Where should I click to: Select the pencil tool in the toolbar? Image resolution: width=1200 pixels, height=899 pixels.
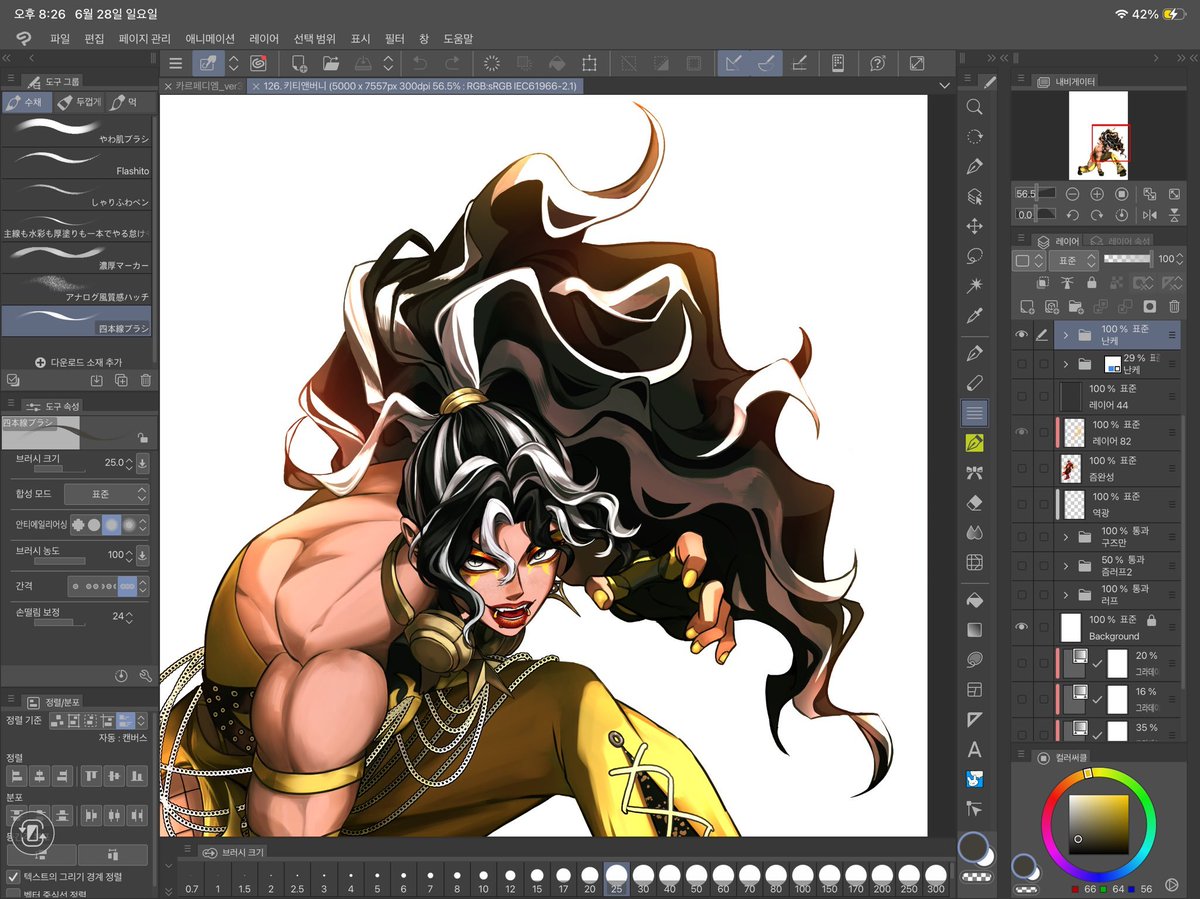[974, 382]
